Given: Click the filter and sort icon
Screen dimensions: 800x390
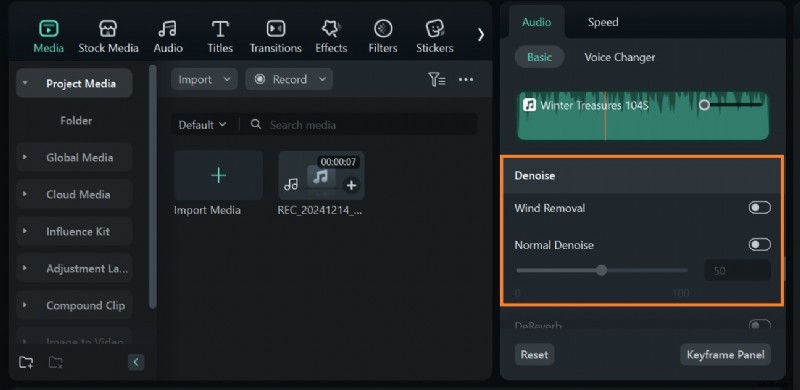Looking at the screenshot, I should pyautogui.click(x=437, y=79).
